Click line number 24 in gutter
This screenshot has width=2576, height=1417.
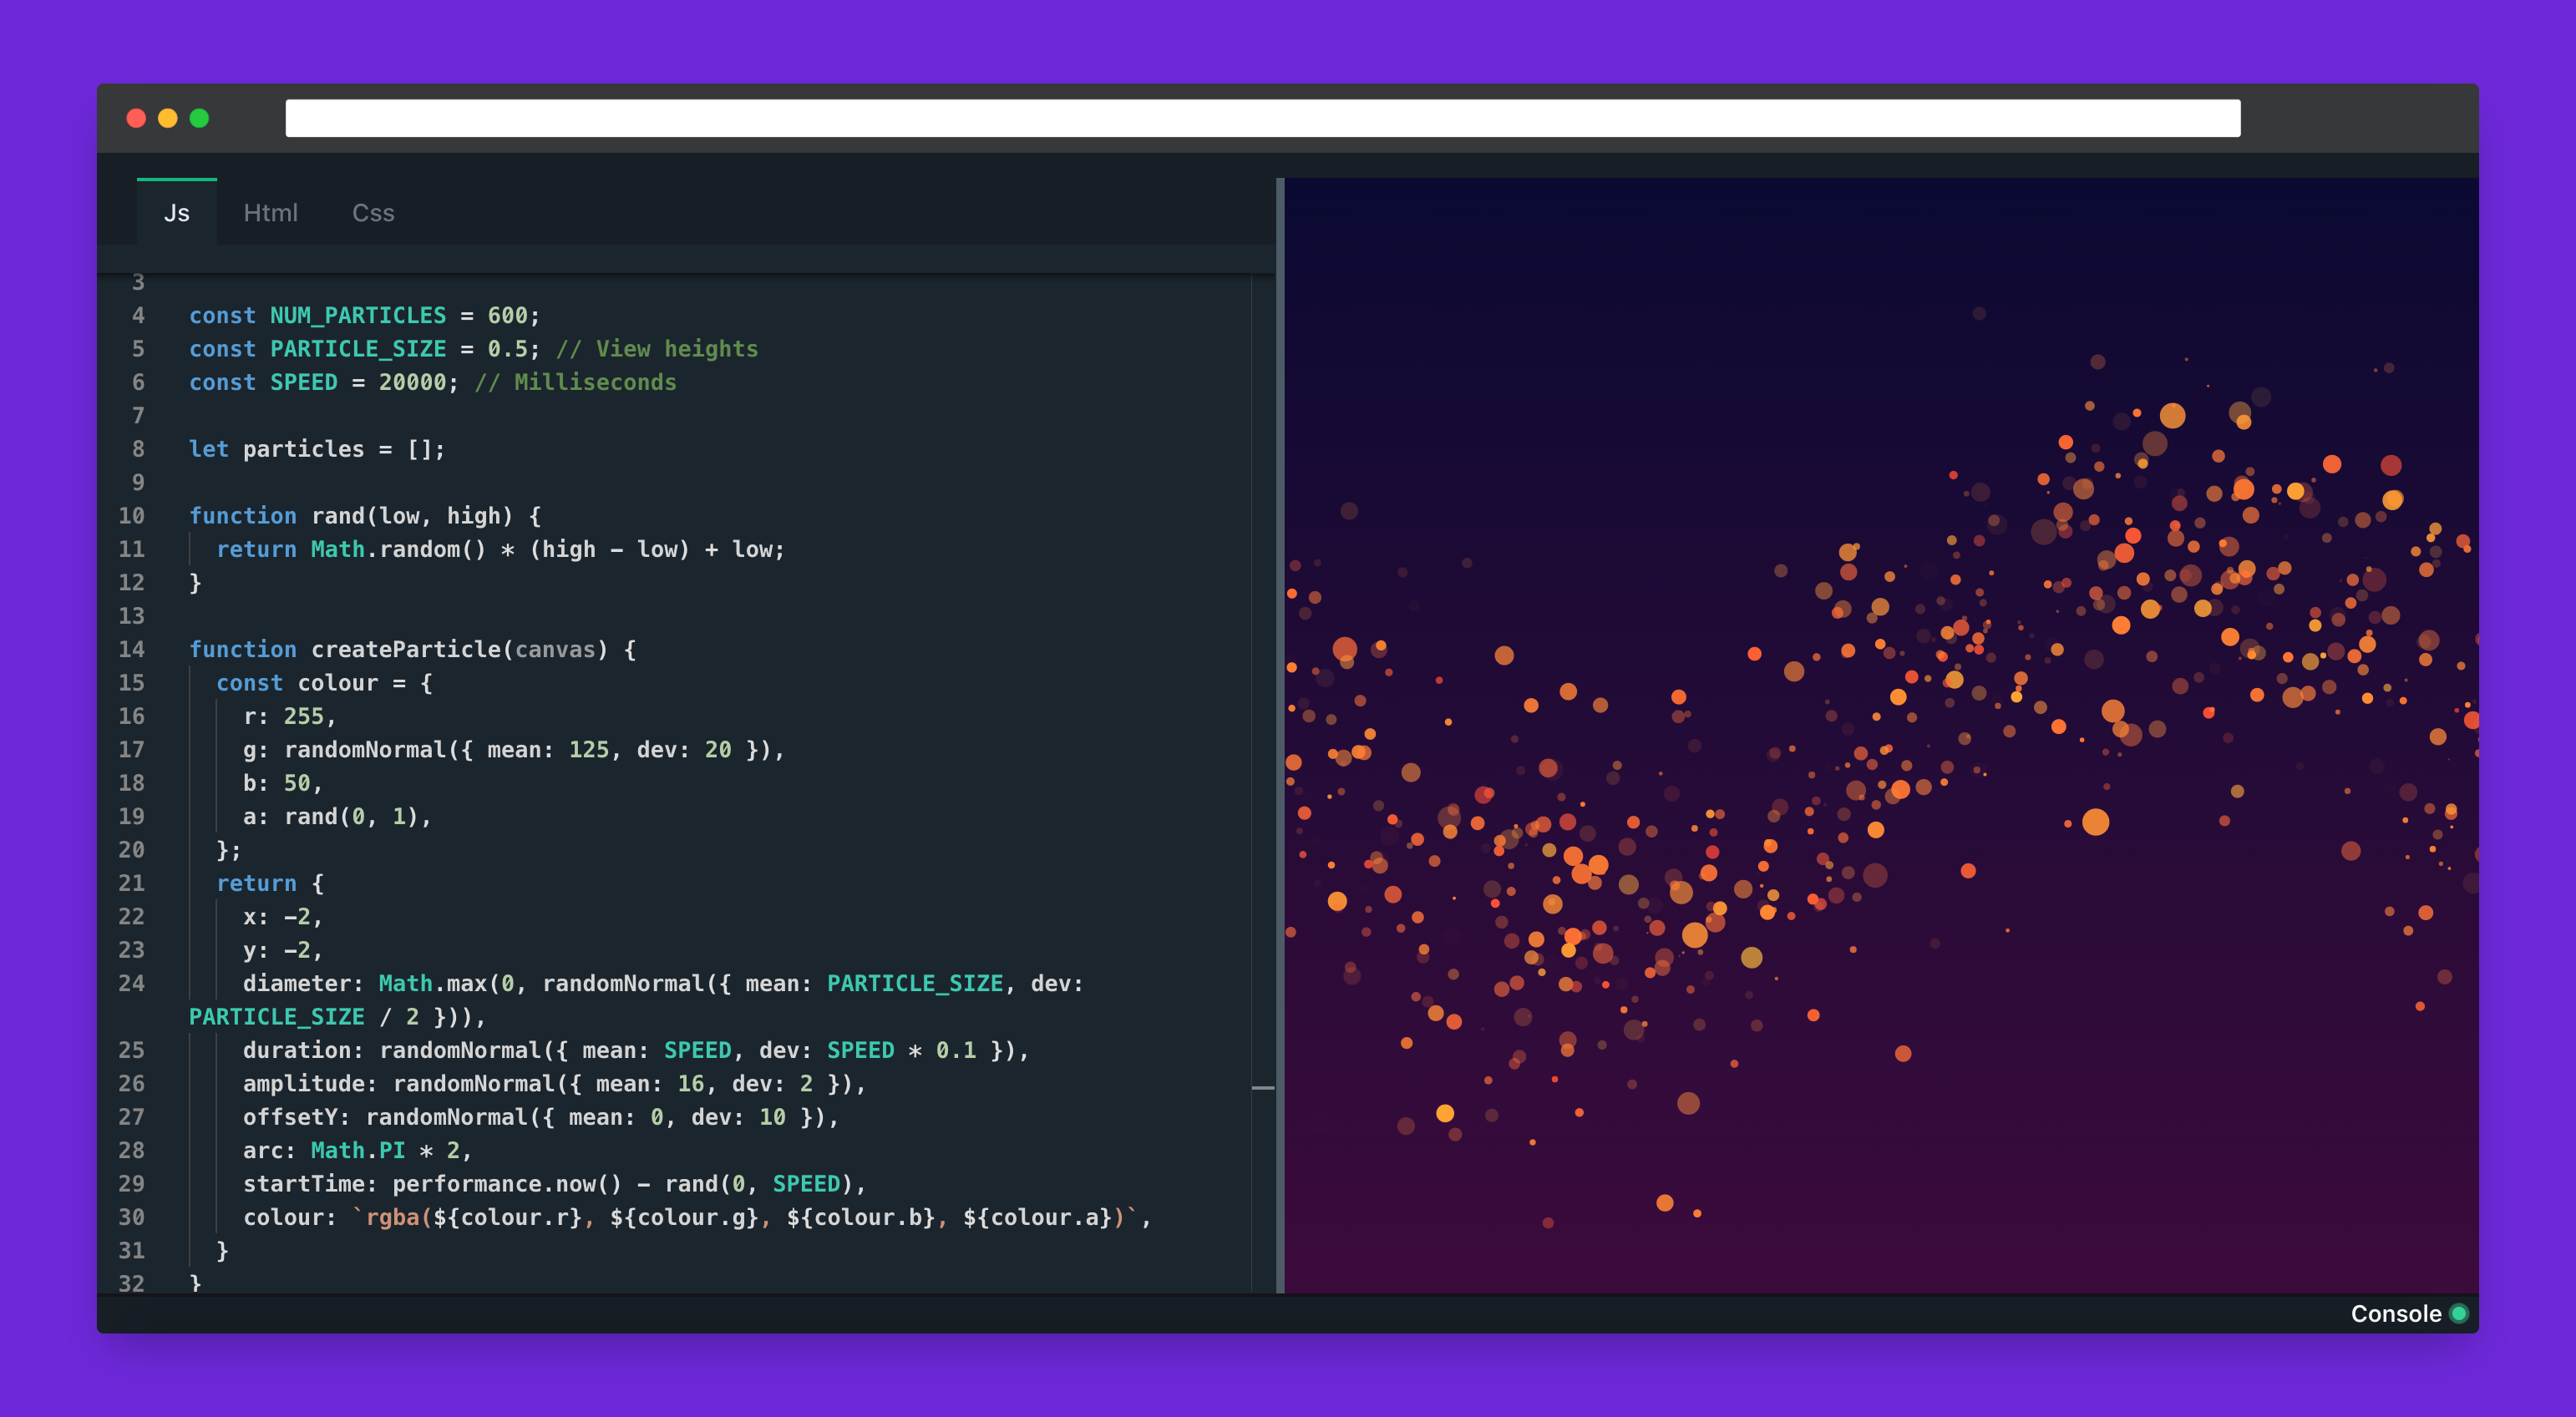(131, 983)
